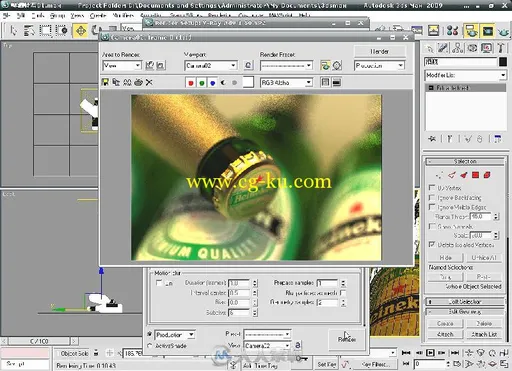Enable the green channel button
This screenshot has width=512, height=371.
(x=202, y=83)
